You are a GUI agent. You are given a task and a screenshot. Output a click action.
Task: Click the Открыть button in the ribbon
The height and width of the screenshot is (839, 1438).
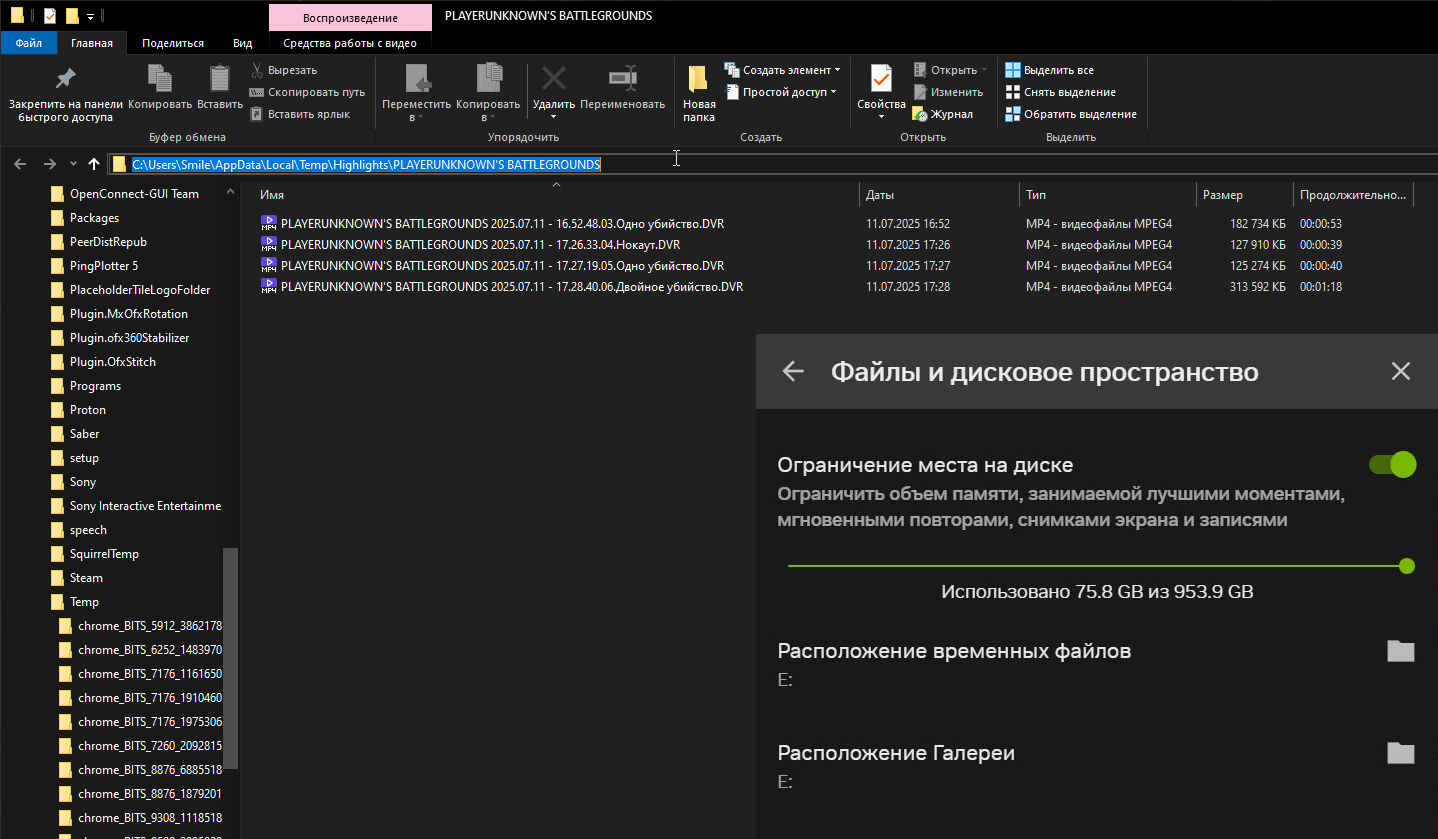point(950,70)
